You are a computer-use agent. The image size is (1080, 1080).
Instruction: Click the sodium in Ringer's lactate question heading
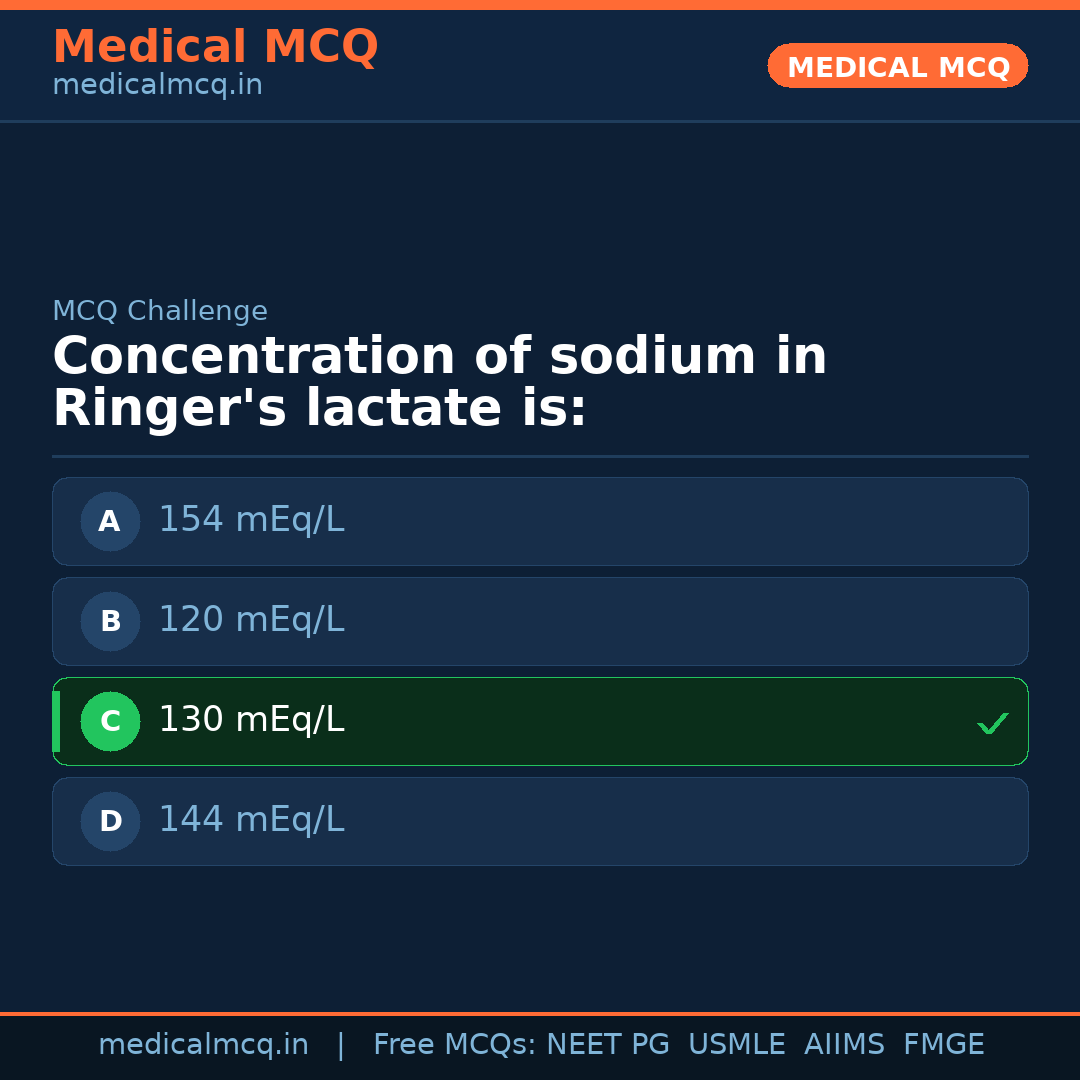439,383
